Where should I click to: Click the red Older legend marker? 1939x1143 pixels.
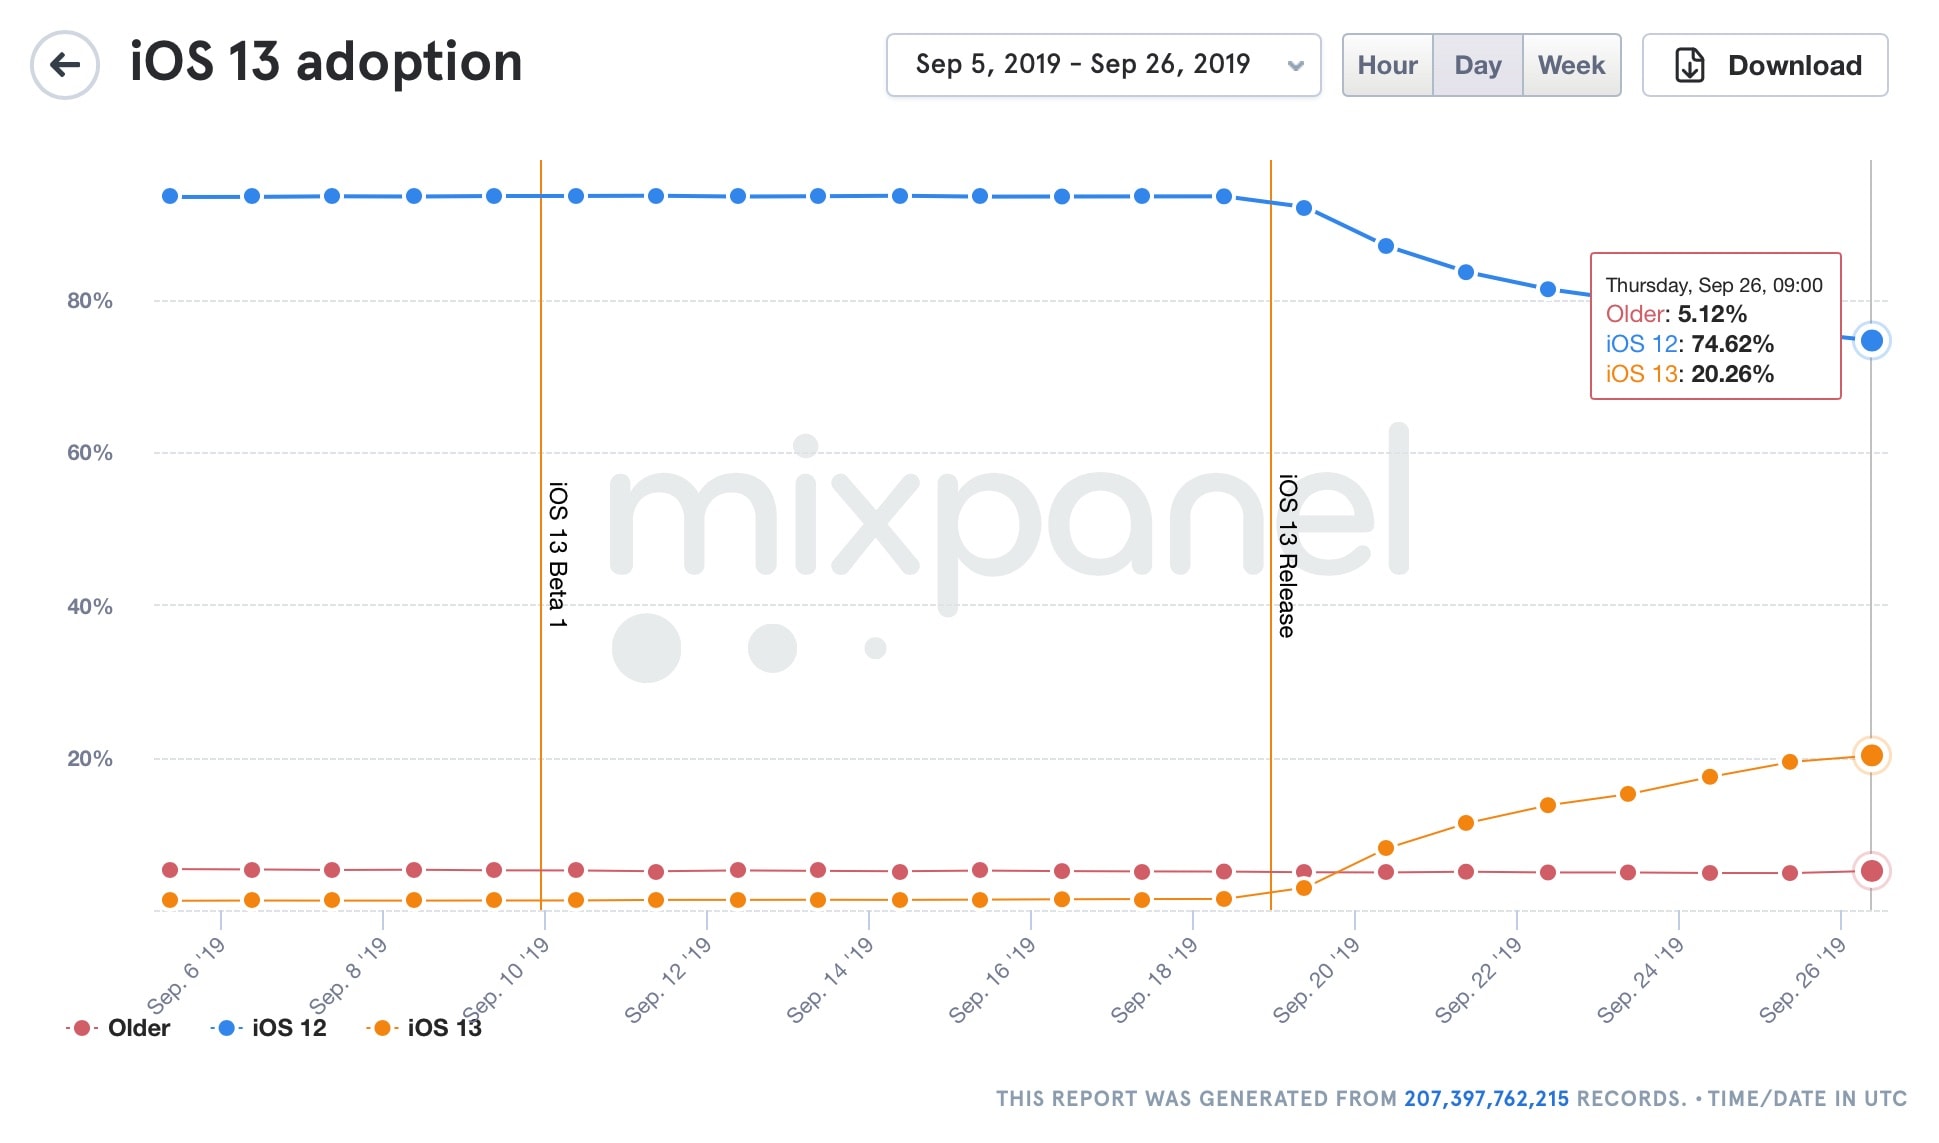pos(82,1028)
